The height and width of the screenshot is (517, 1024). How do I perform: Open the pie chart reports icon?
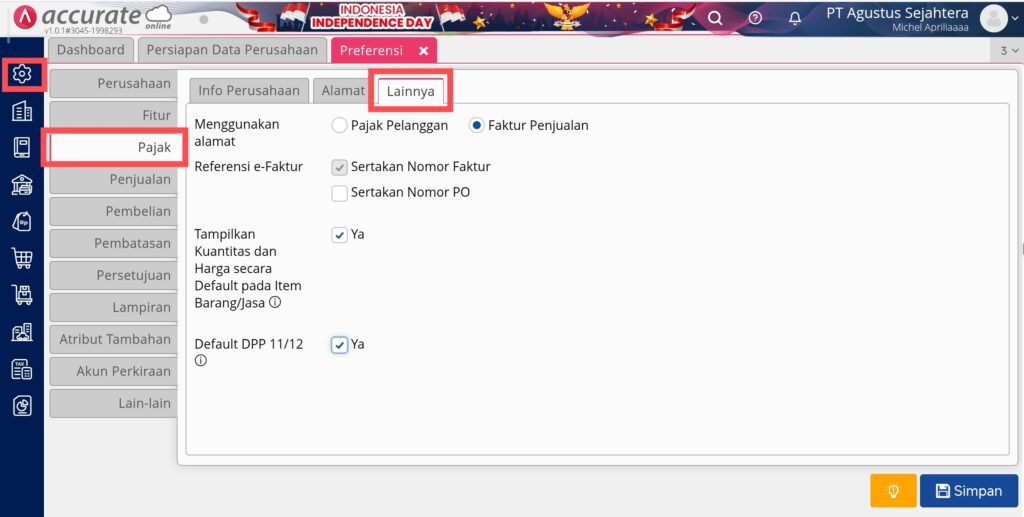click(x=22, y=405)
